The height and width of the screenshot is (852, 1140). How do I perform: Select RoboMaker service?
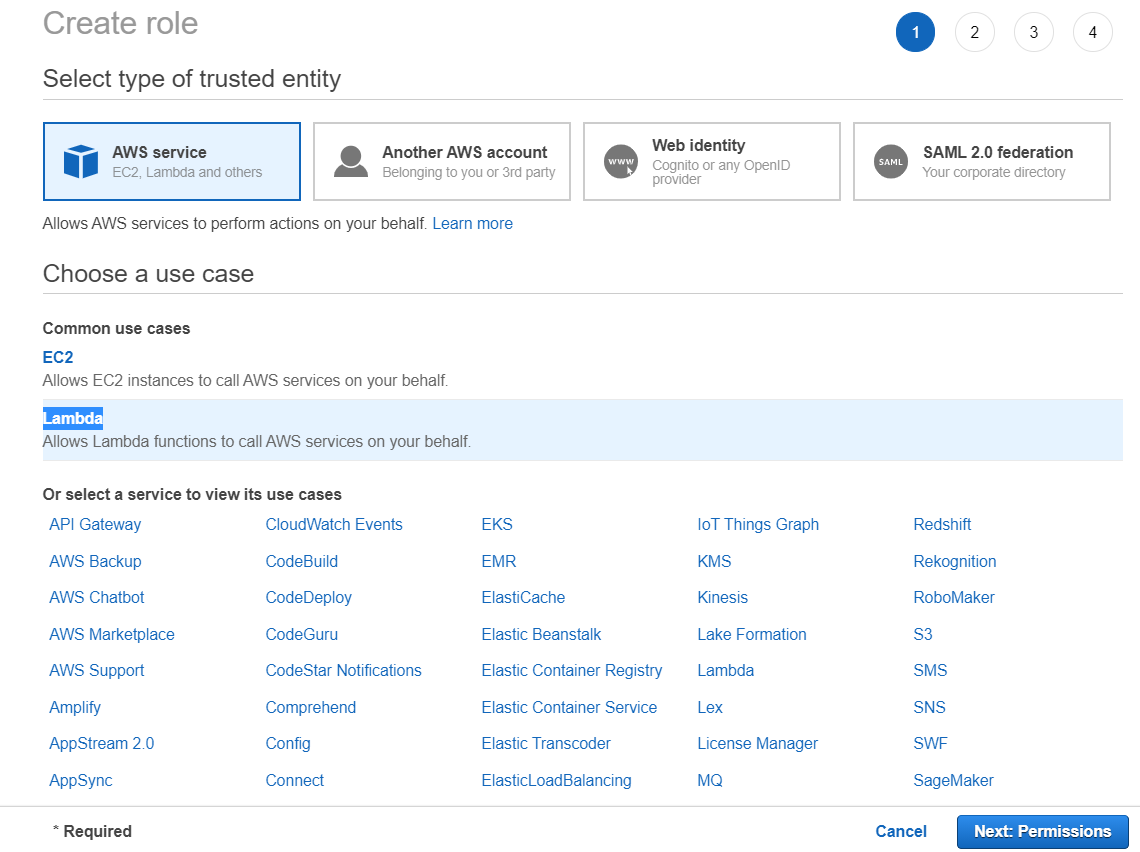click(954, 598)
